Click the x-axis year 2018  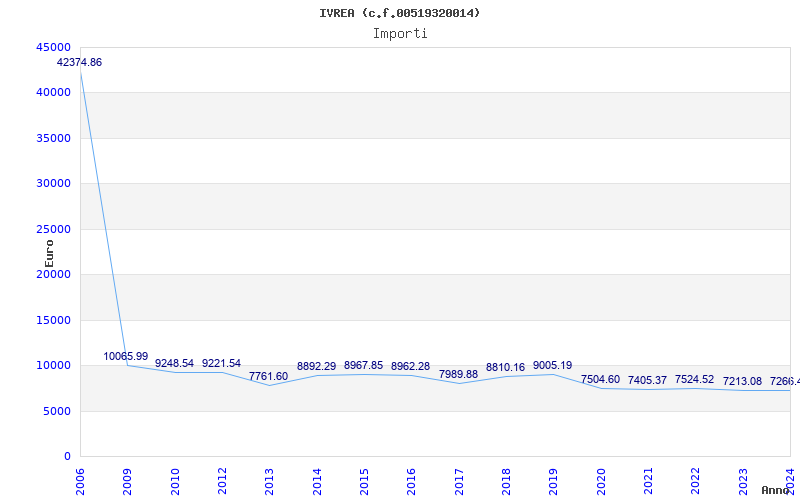tap(506, 481)
